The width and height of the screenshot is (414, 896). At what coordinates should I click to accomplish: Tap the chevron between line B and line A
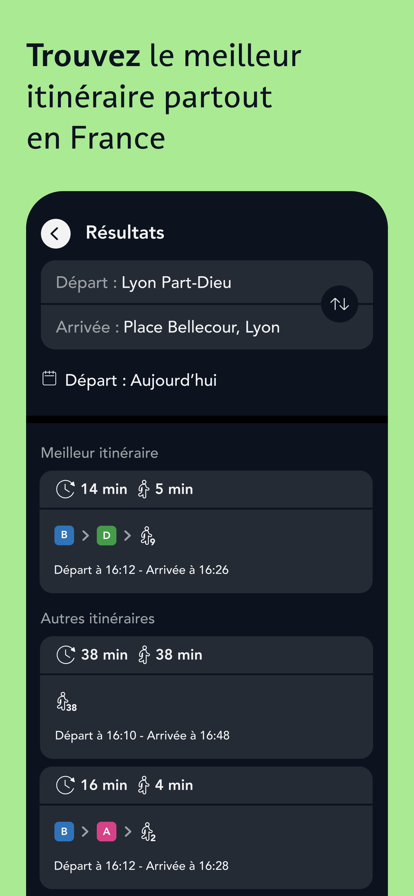tap(85, 832)
